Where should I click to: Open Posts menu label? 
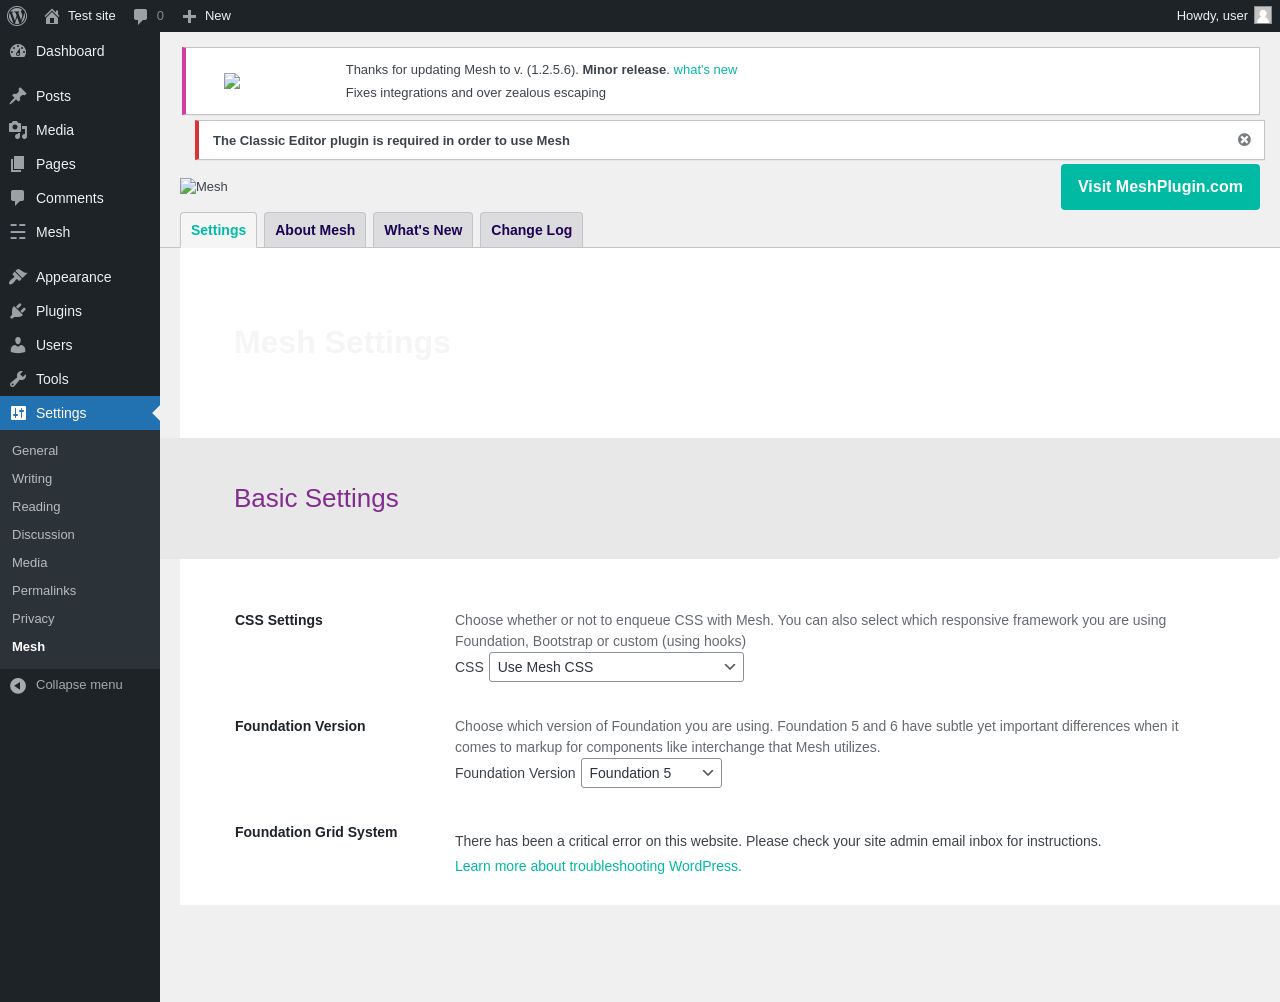click(53, 96)
